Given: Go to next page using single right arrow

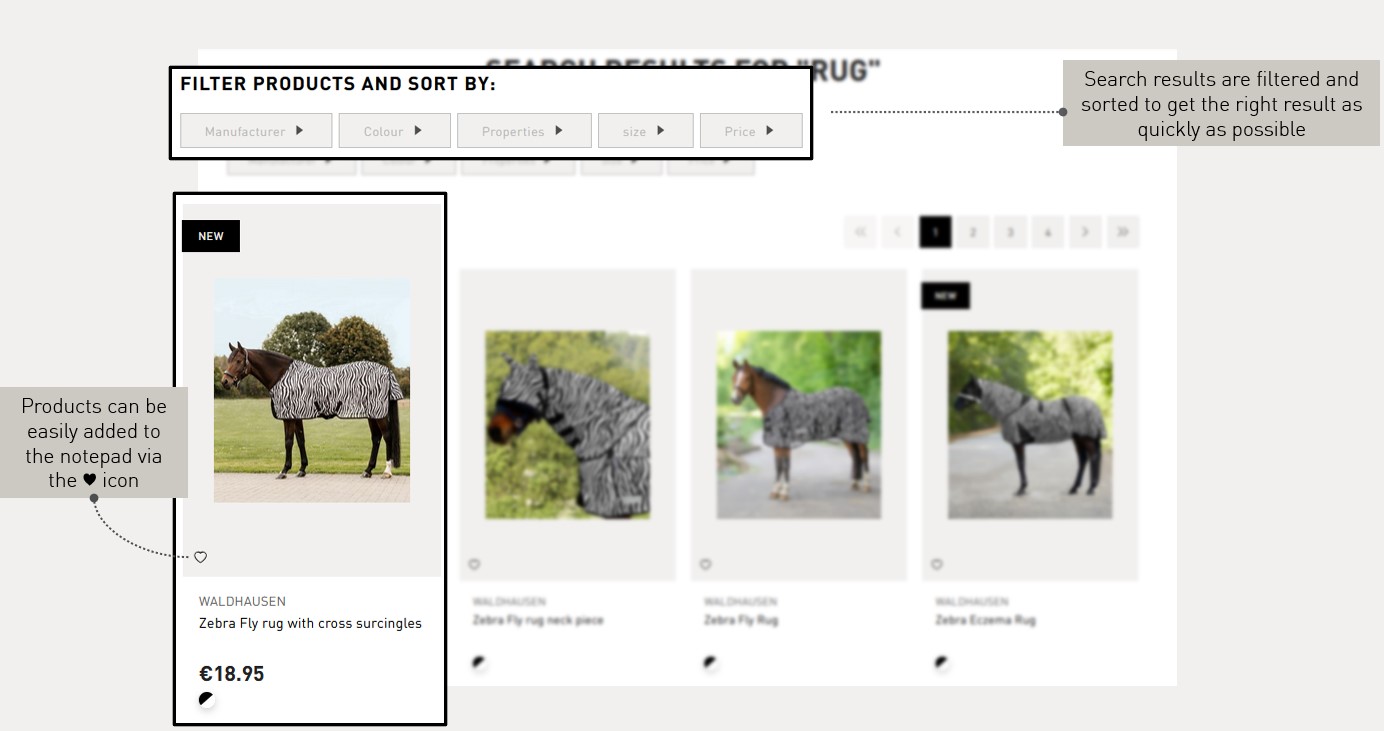Looking at the screenshot, I should (1085, 232).
